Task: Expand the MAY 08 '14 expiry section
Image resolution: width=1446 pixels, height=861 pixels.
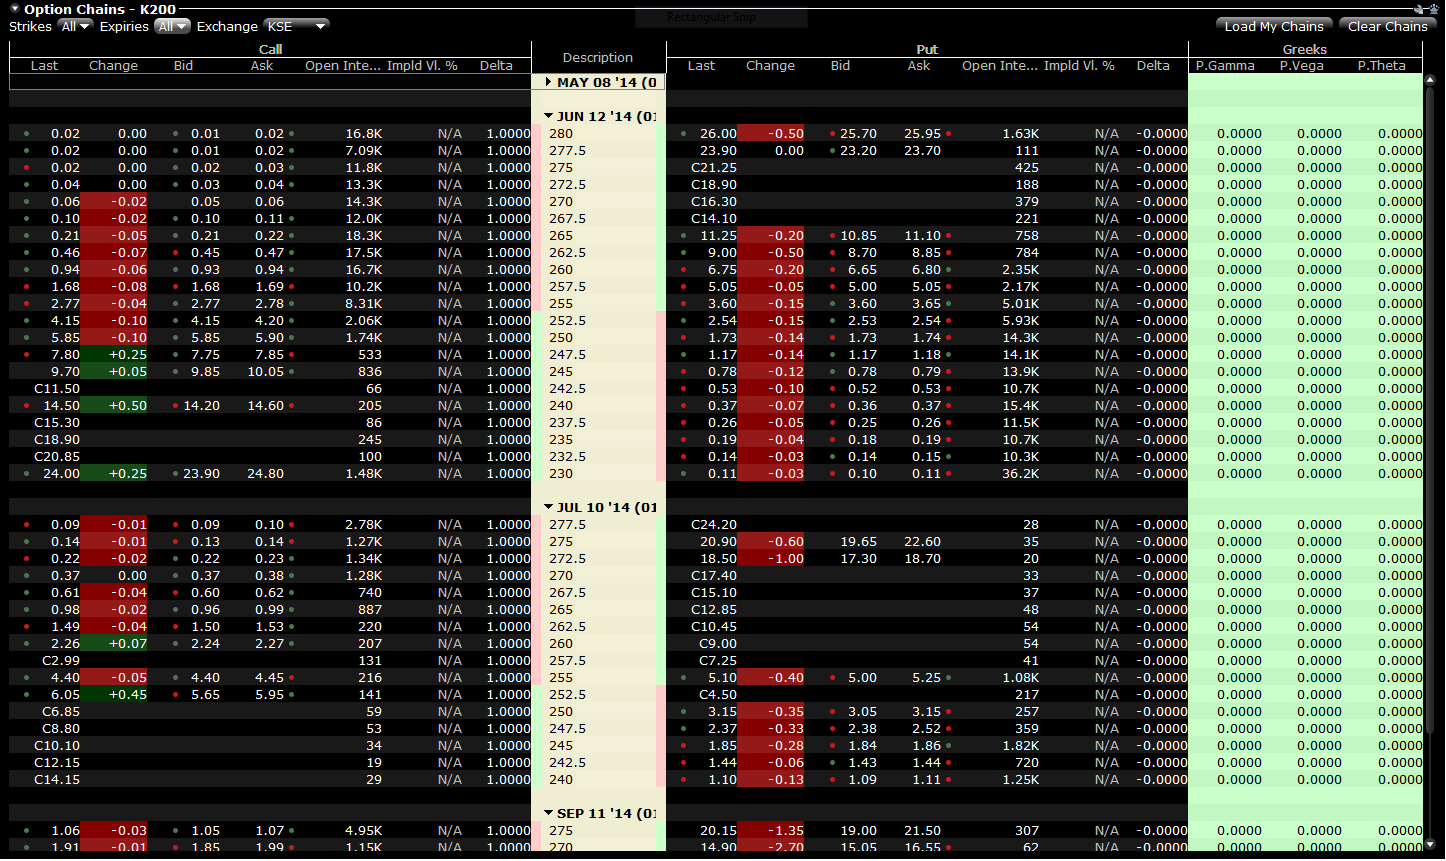Action: tap(548, 83)
